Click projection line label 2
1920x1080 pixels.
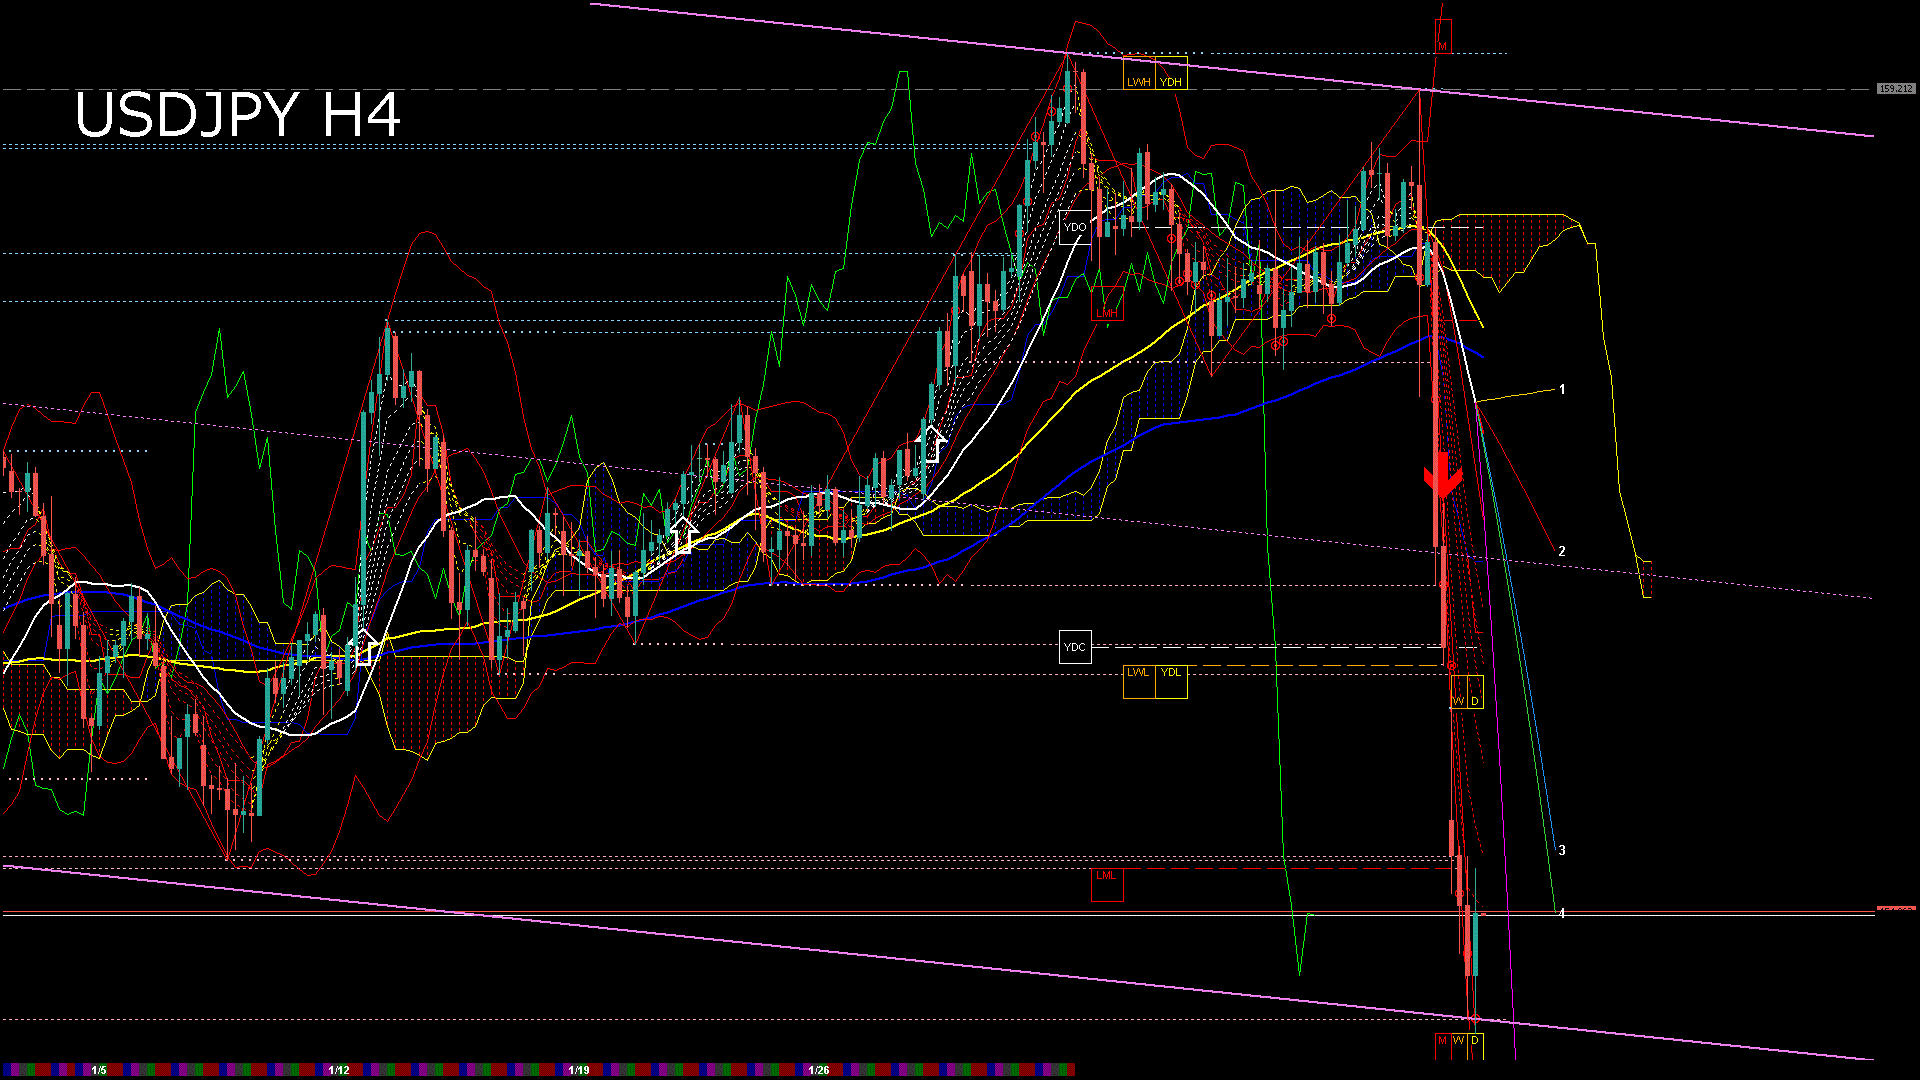[x=1562, y=551]
